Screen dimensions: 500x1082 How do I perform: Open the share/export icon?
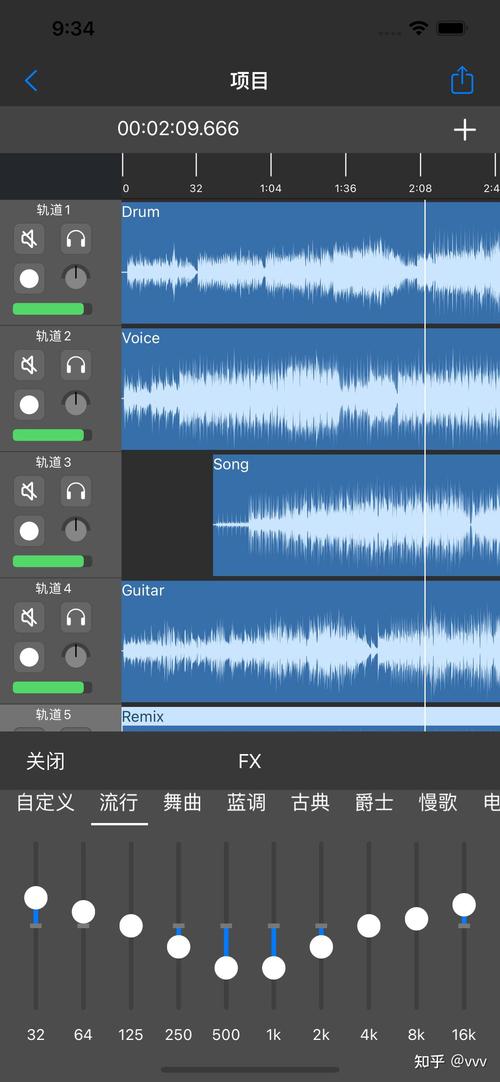pyautogui.click(x=462, y=80)
